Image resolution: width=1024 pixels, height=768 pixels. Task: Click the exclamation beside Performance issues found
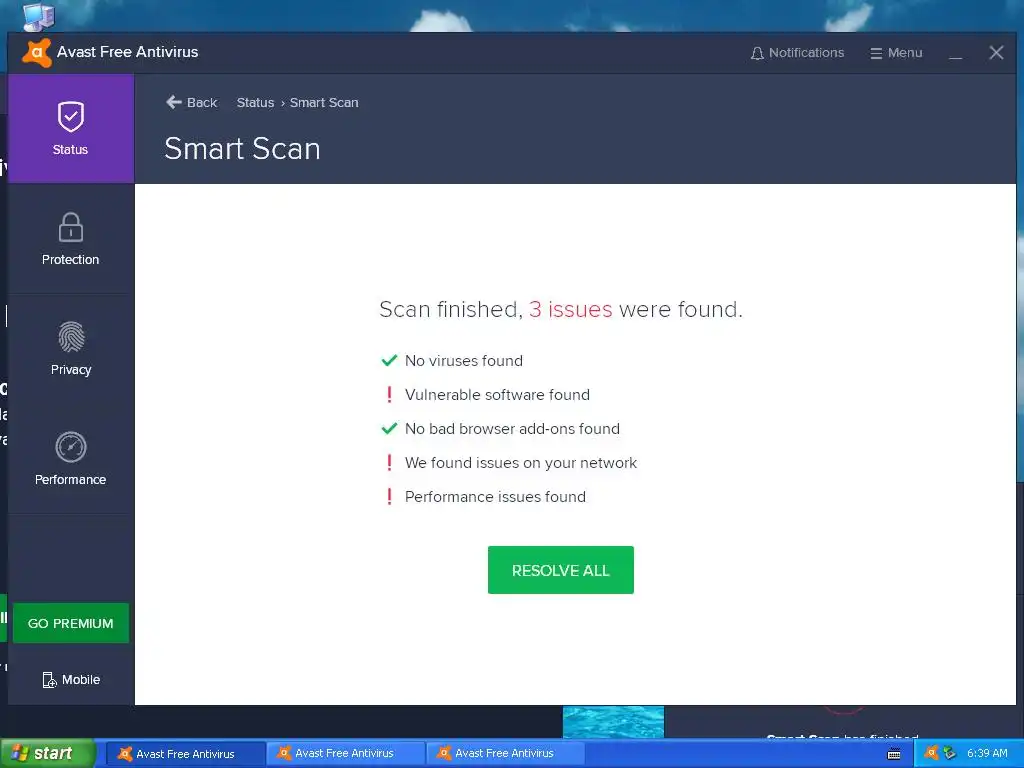(x=389, y=496)
